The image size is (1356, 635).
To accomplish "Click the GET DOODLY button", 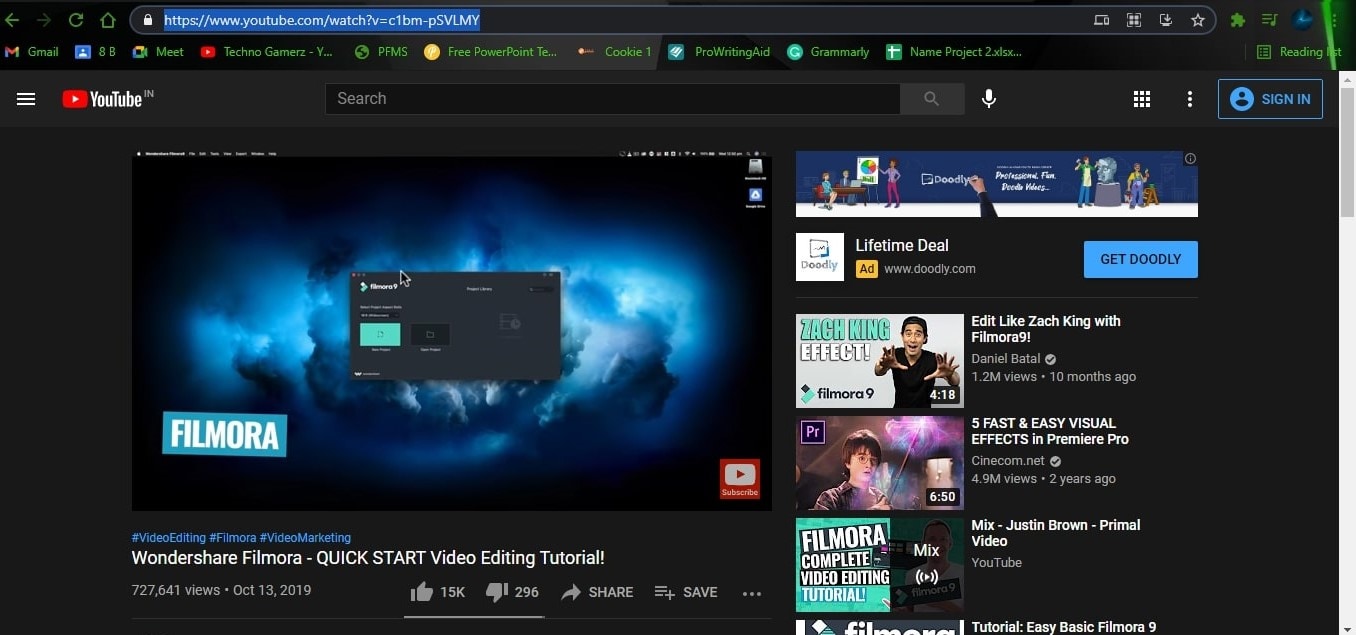I will pyautogui.click(x=1141, y=259).
